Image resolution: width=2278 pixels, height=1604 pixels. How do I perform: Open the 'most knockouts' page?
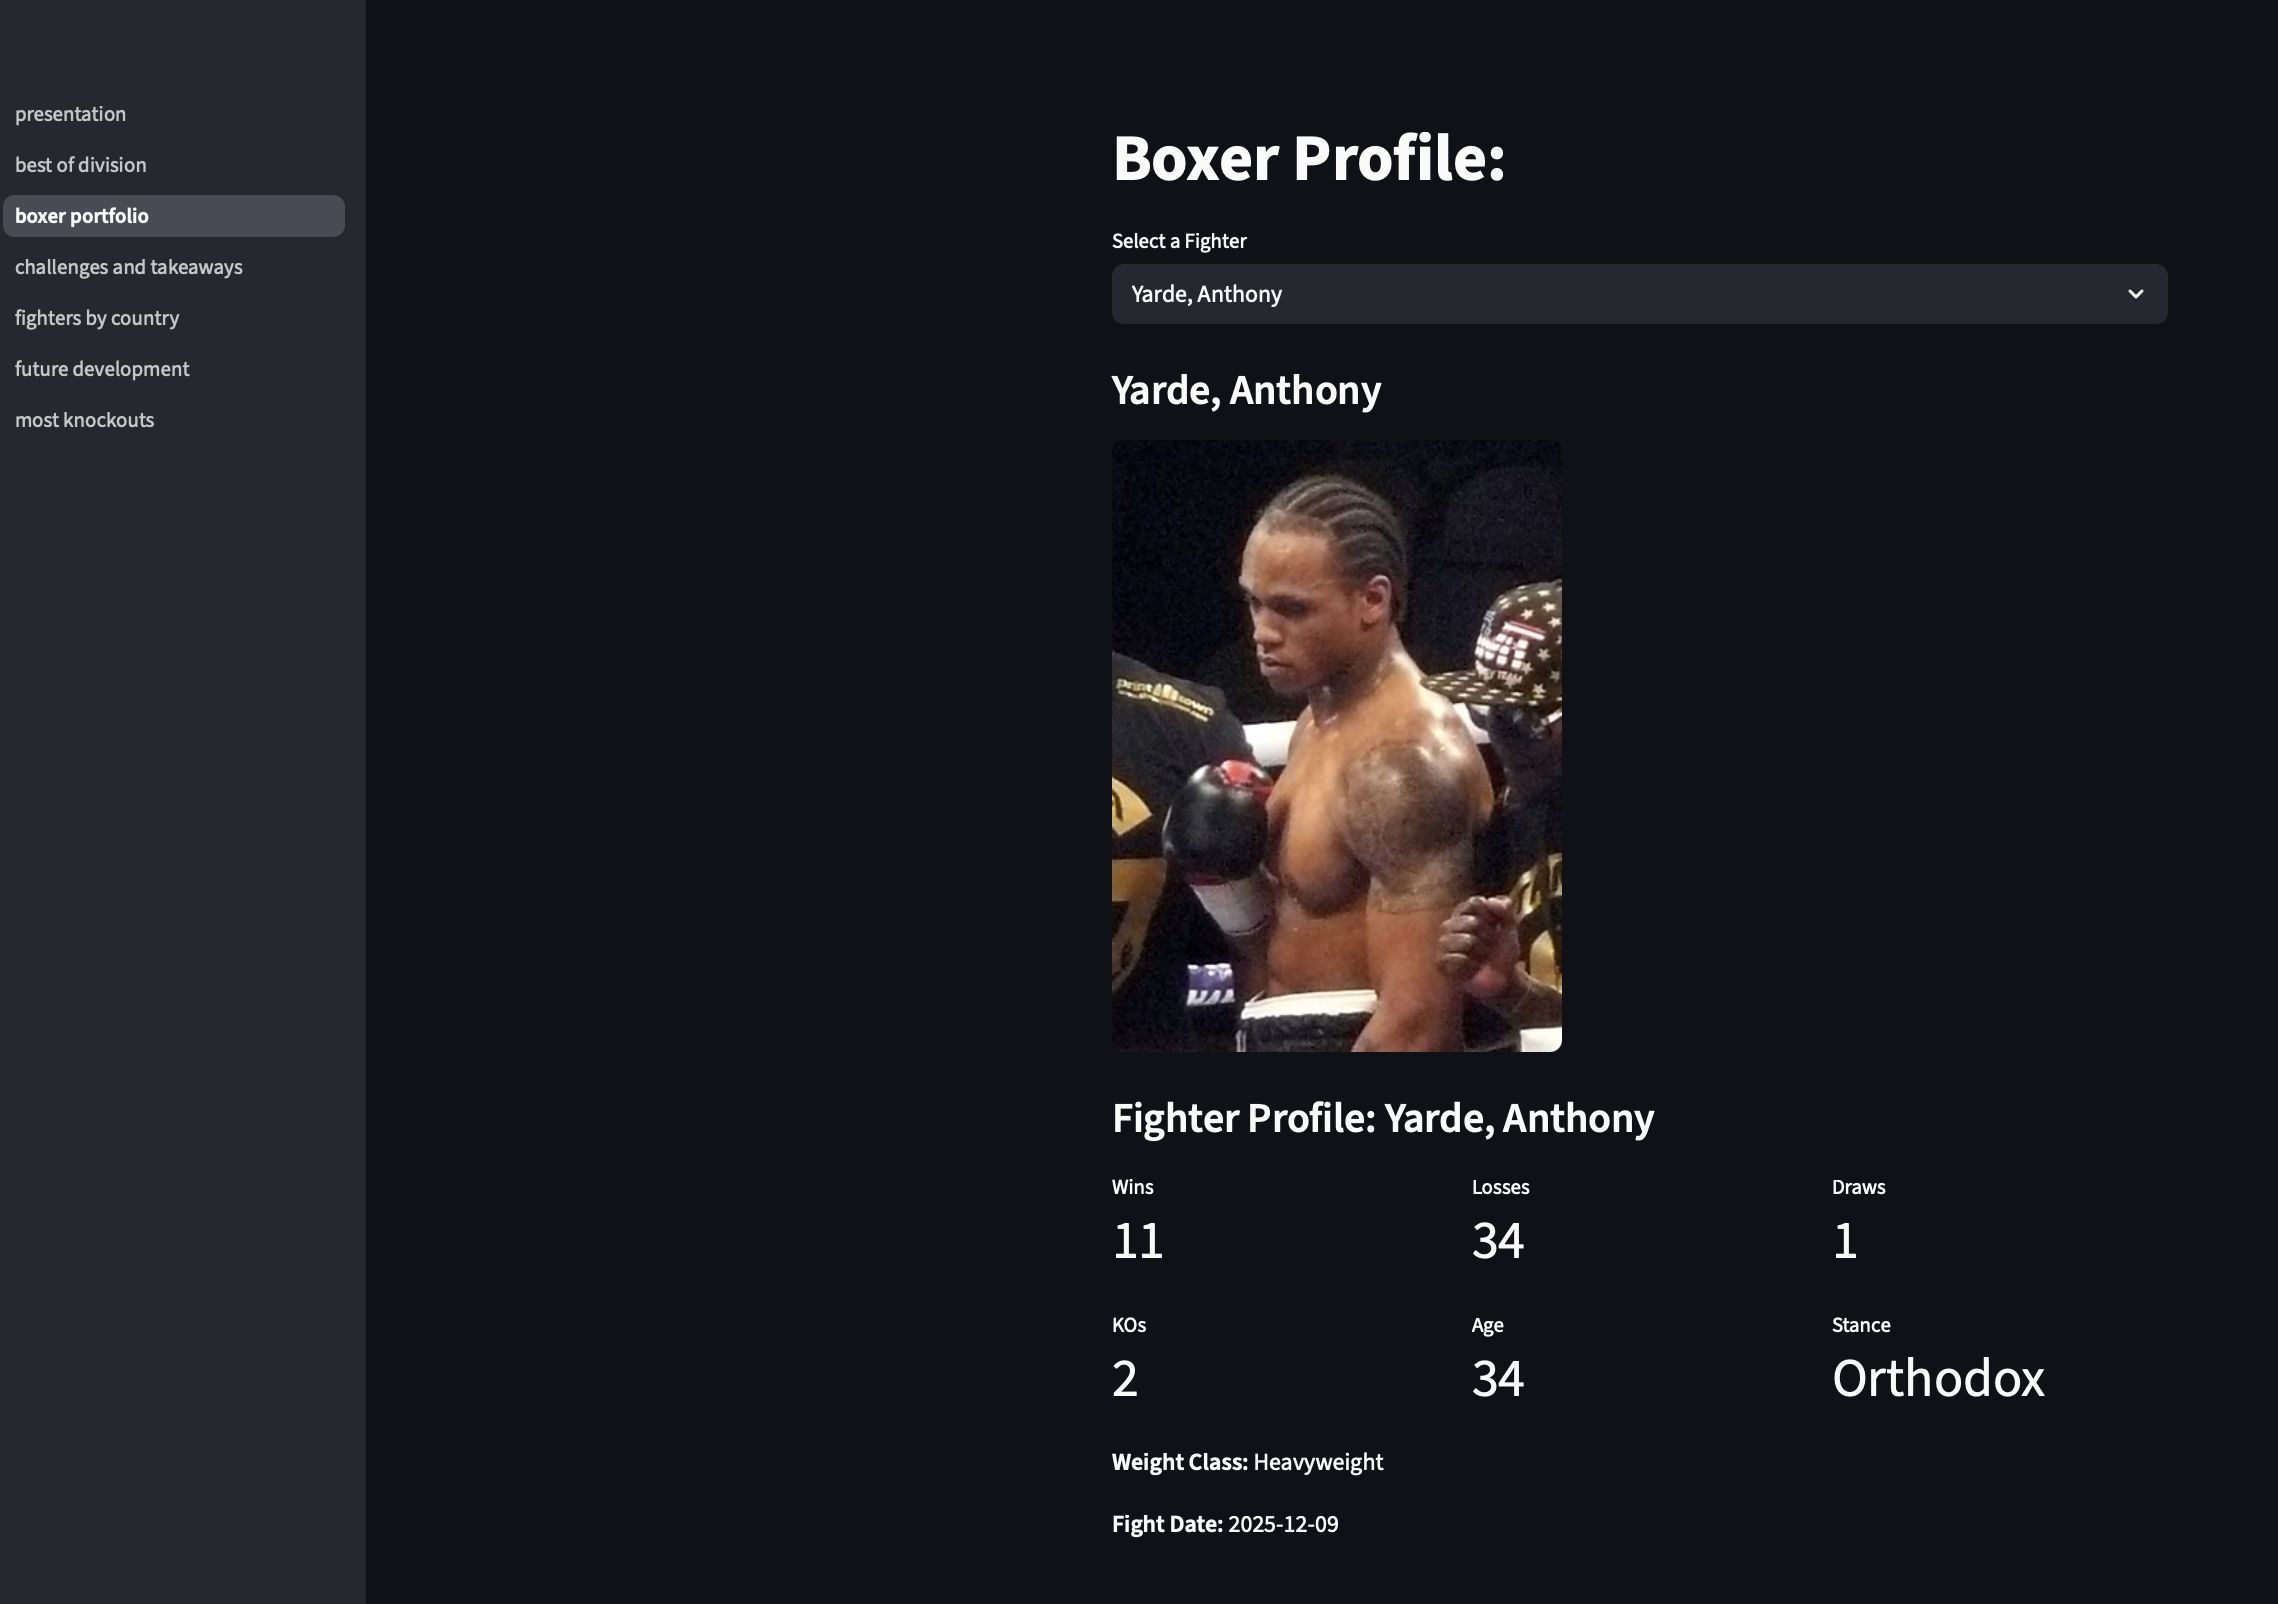84,419
